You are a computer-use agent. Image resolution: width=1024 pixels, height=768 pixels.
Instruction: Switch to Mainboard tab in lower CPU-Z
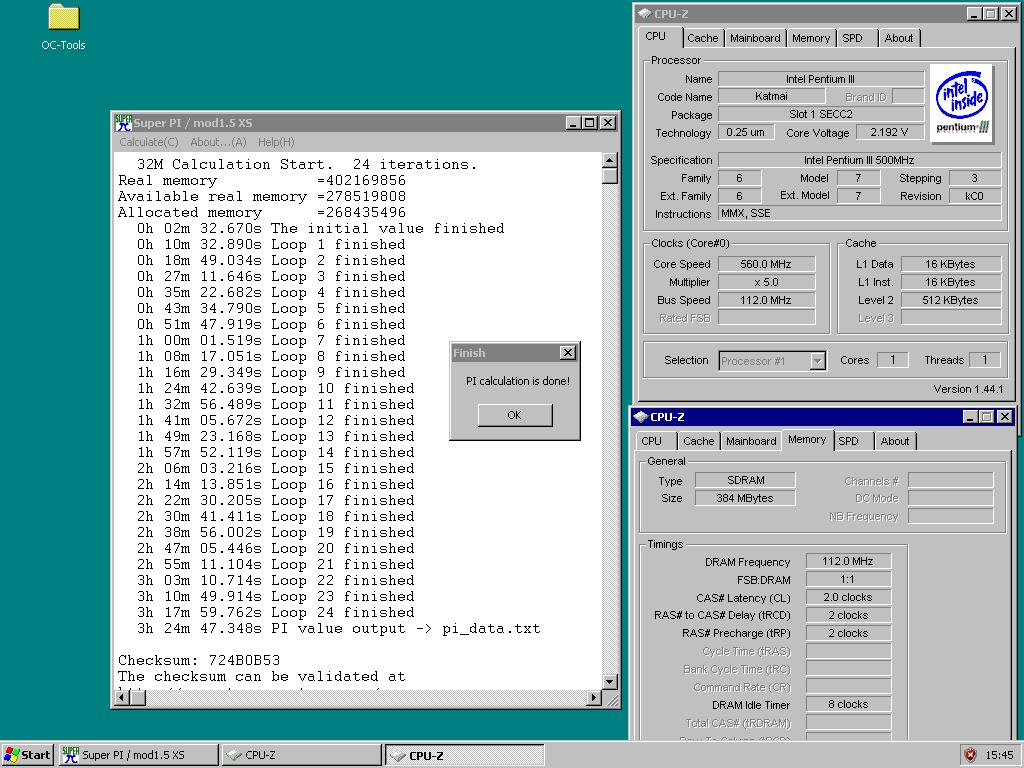(751, 441)
